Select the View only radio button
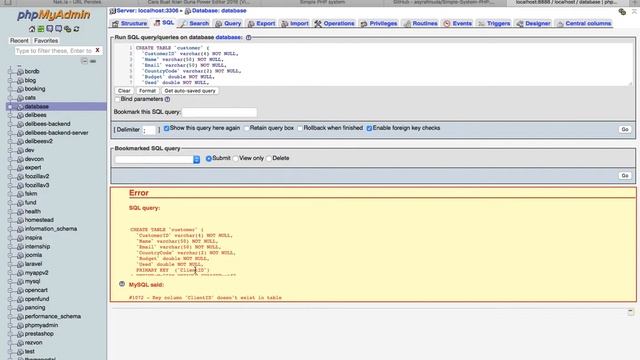640x360 pixels. click(x=236, y=158)
